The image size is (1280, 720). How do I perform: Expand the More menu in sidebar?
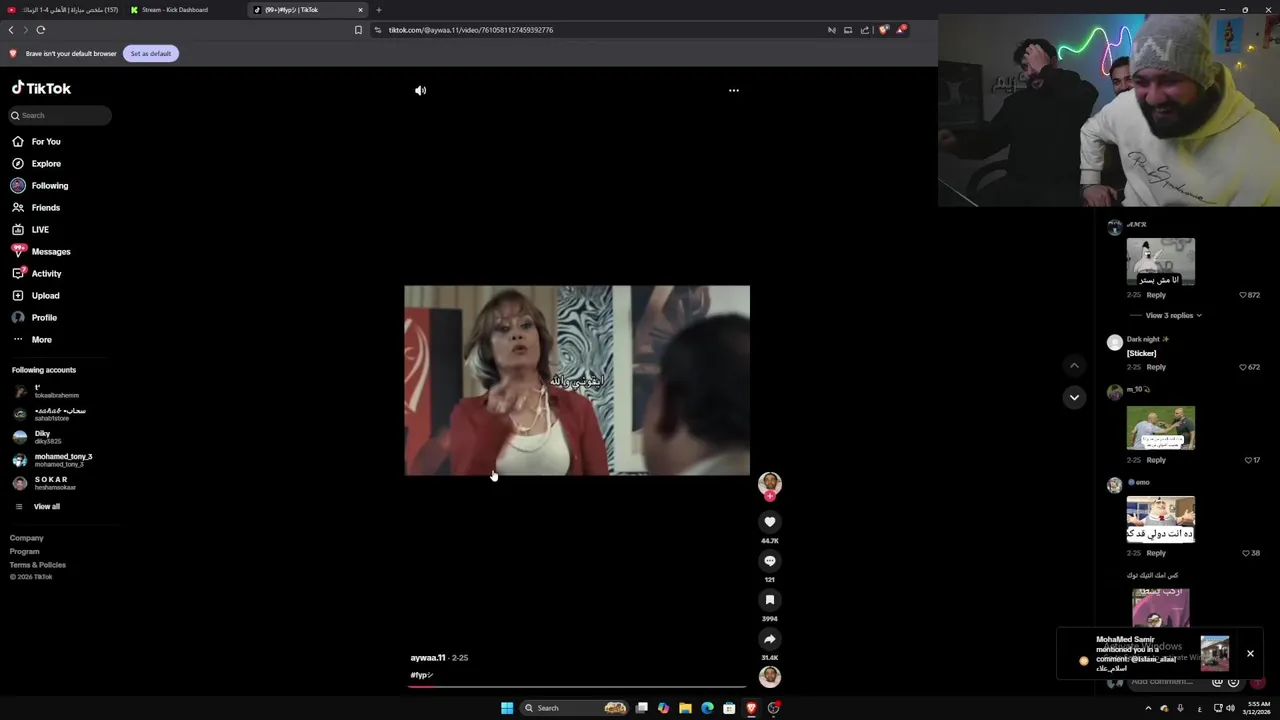41,340
